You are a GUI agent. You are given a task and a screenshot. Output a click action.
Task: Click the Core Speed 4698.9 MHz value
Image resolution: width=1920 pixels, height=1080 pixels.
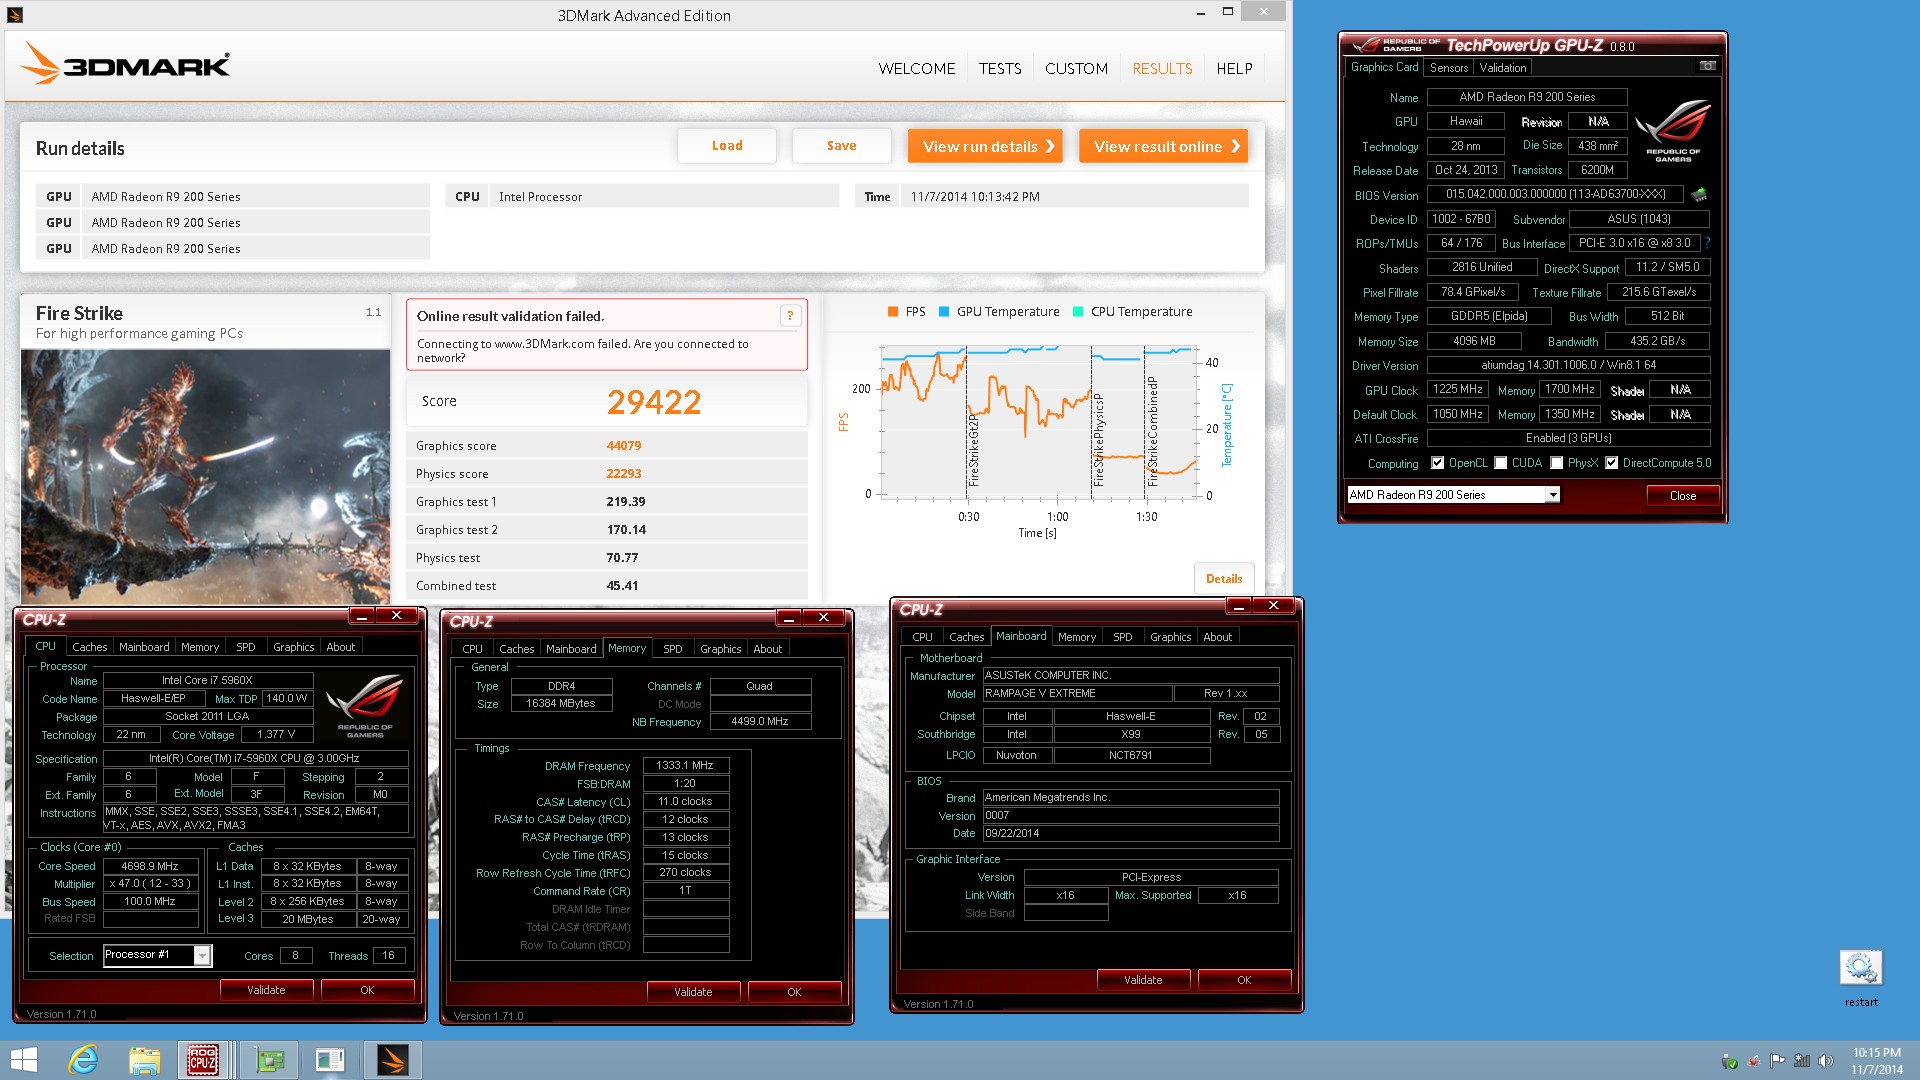tap(150, 867)
